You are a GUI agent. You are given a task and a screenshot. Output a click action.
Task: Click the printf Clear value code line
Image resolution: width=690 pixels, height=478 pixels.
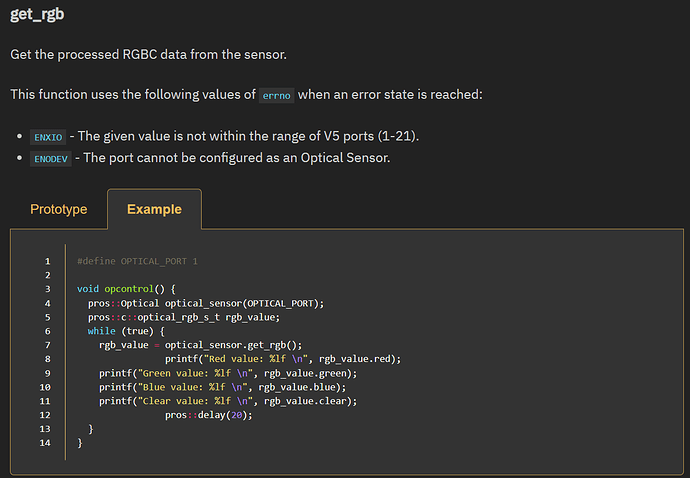tap(228, 401)
